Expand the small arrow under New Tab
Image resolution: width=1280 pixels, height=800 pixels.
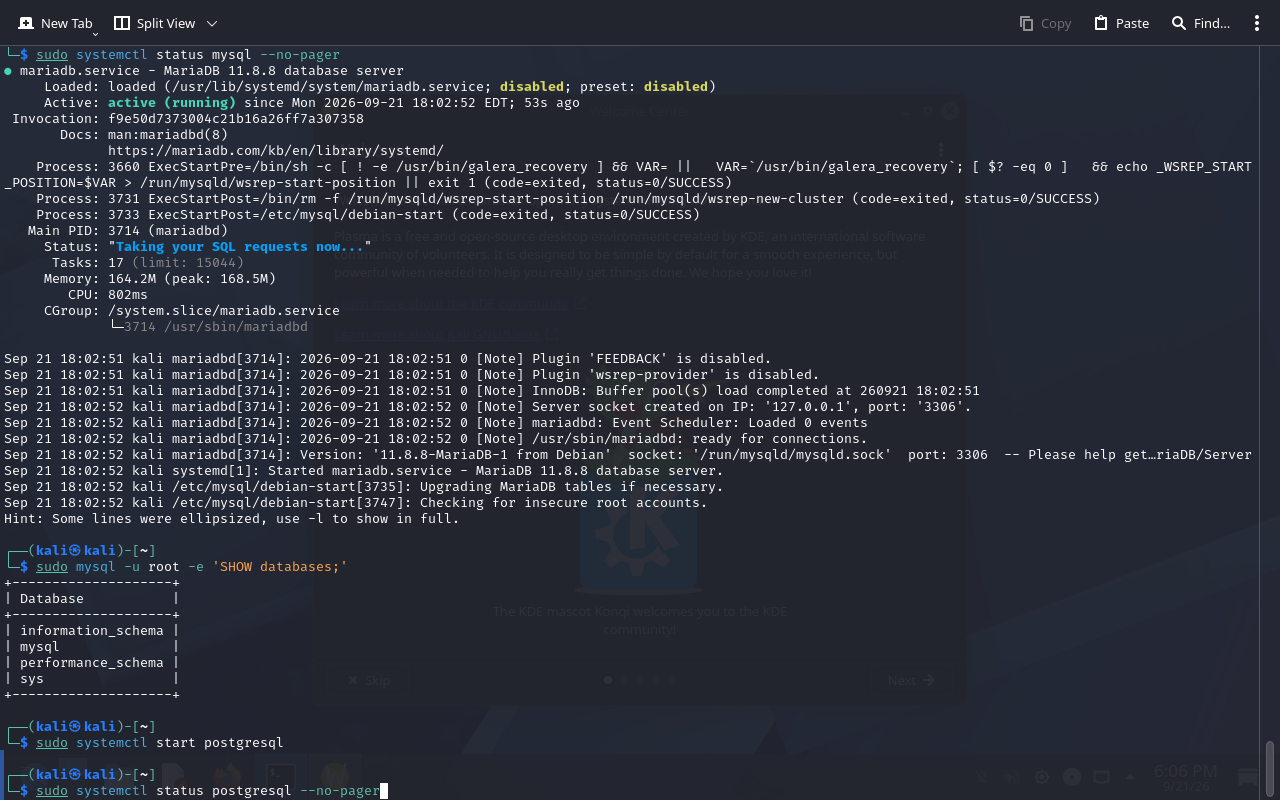[x=95, y=34]
